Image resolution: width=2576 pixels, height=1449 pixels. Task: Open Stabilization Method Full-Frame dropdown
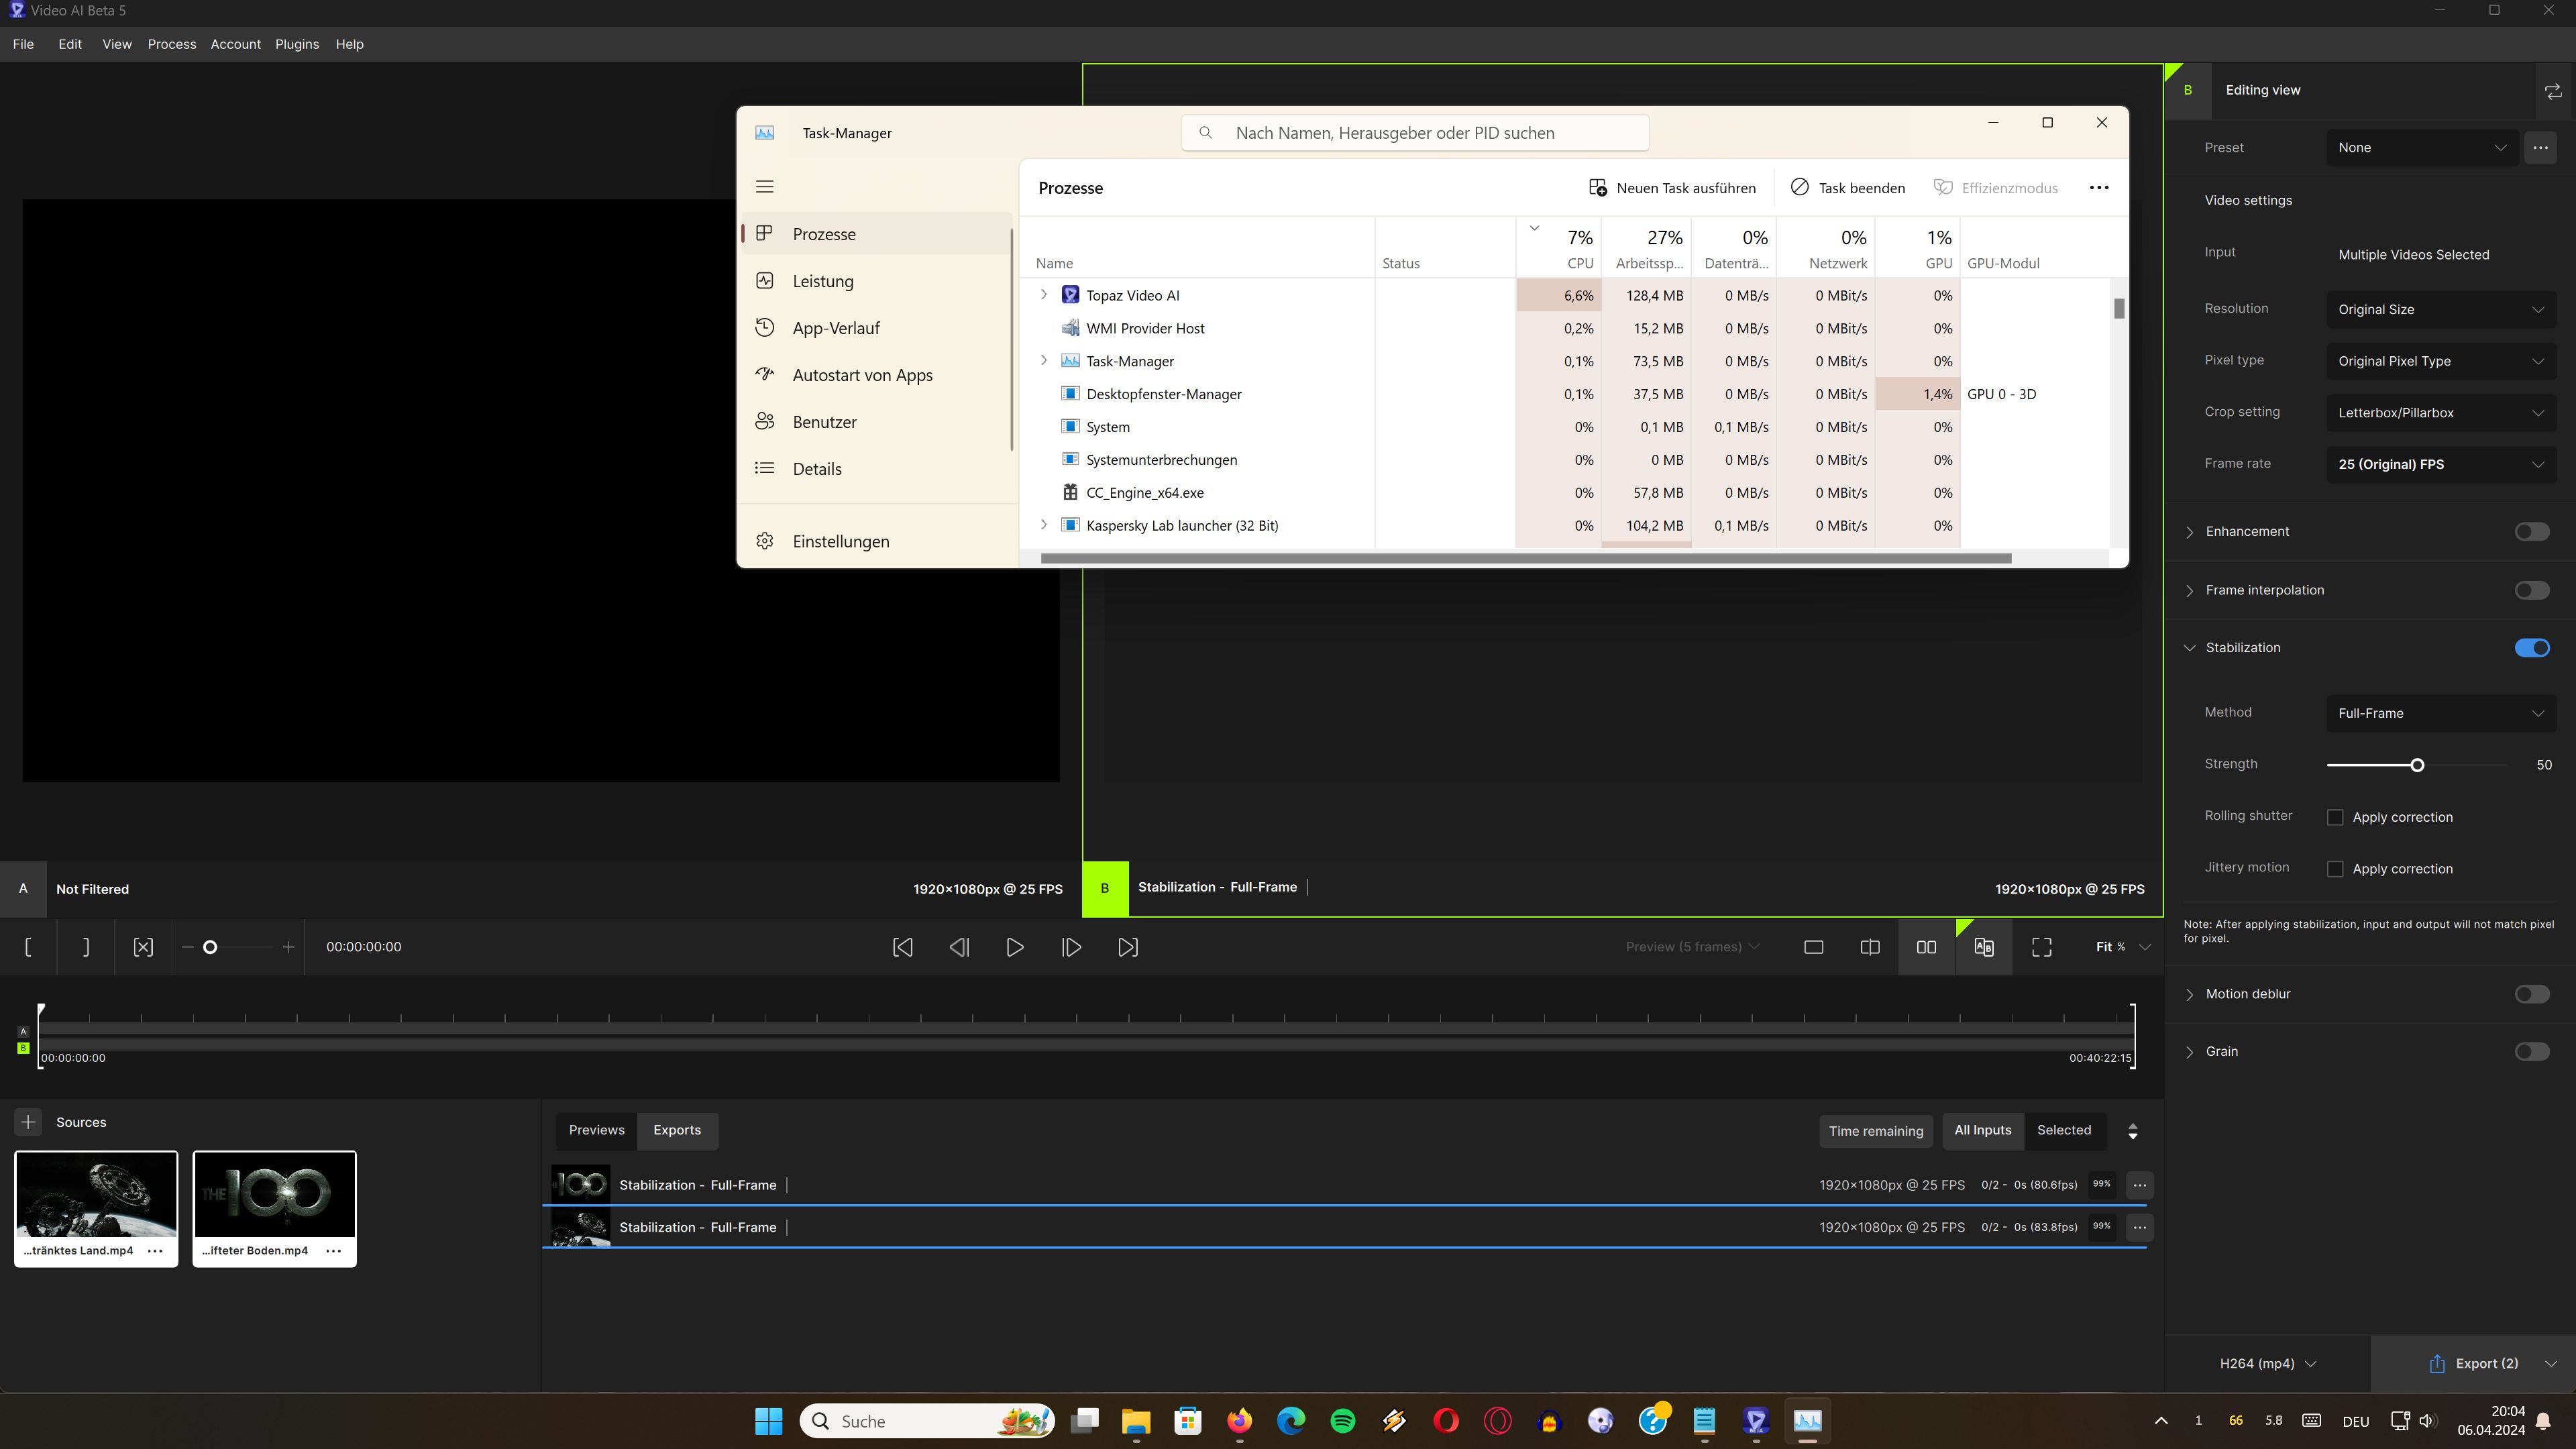tap(2440, 713)
